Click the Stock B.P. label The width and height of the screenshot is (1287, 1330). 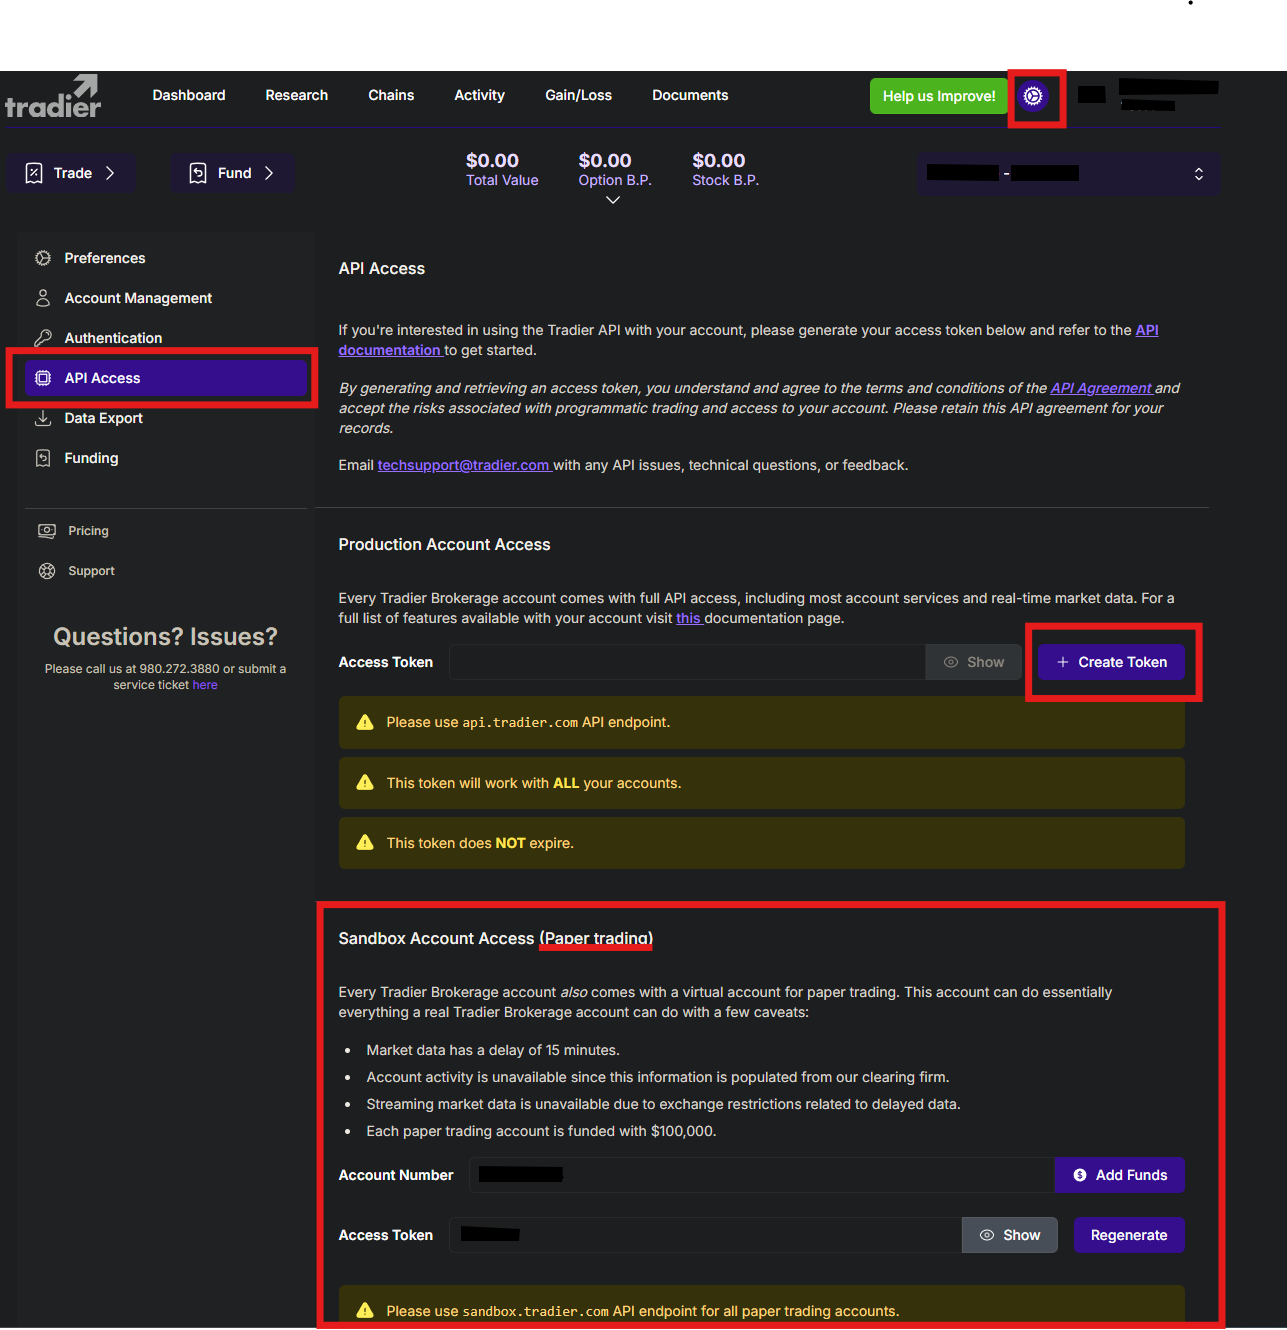(x=726, y=180)
